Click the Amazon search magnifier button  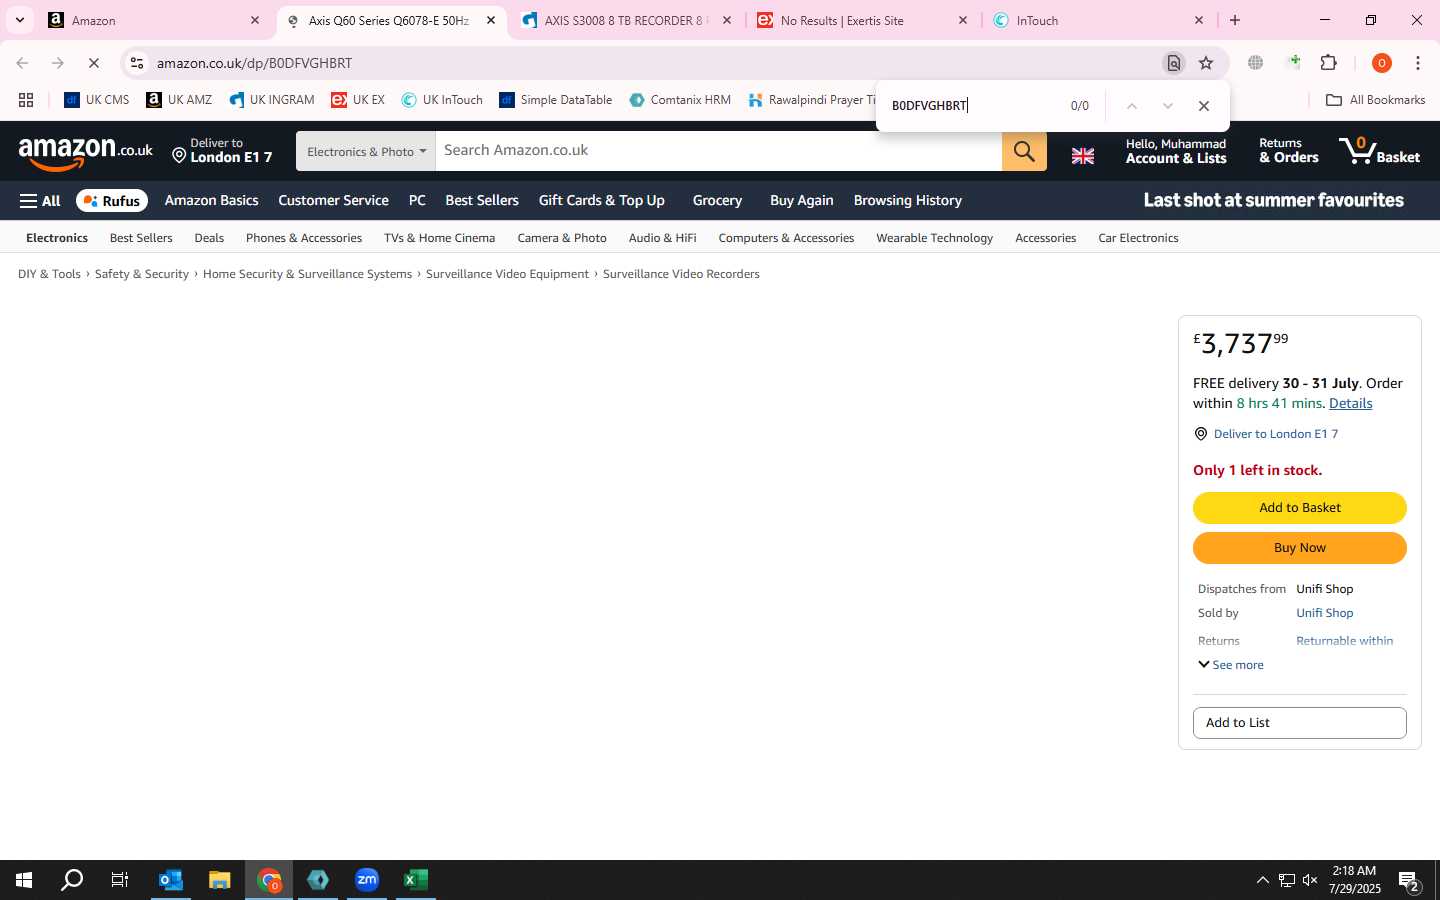point(1024,151)
